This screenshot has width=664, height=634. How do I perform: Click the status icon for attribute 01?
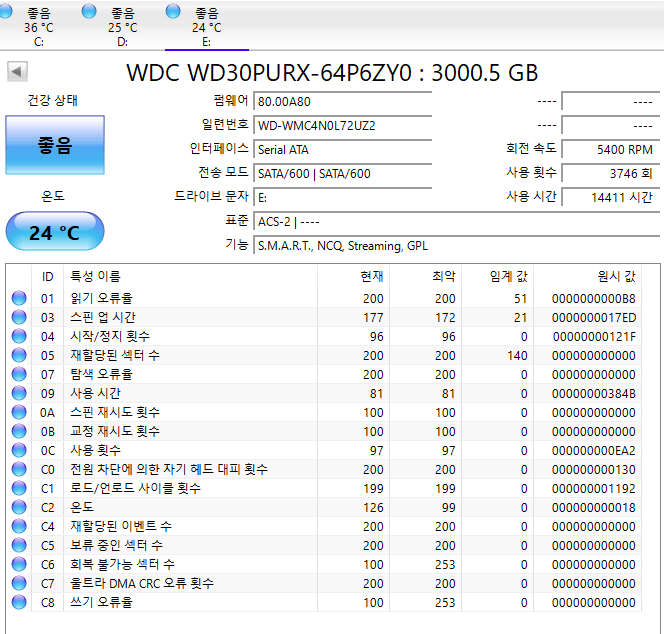click(19, 298)
